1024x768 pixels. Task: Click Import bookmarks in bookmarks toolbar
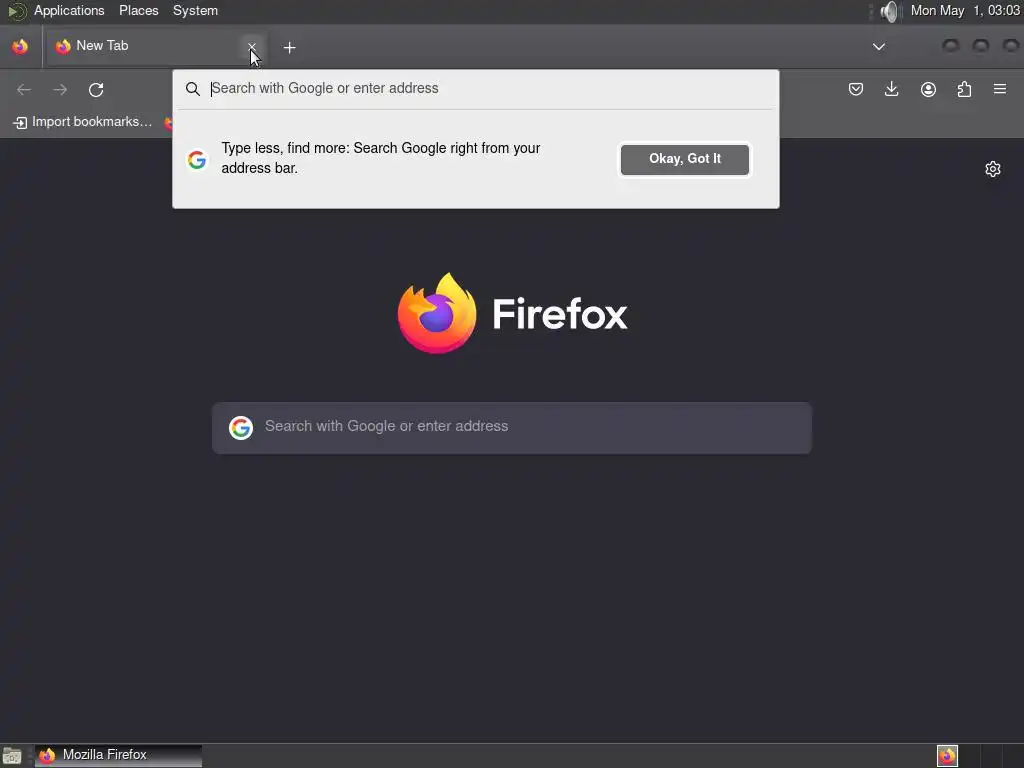click(x=83, y=122)
